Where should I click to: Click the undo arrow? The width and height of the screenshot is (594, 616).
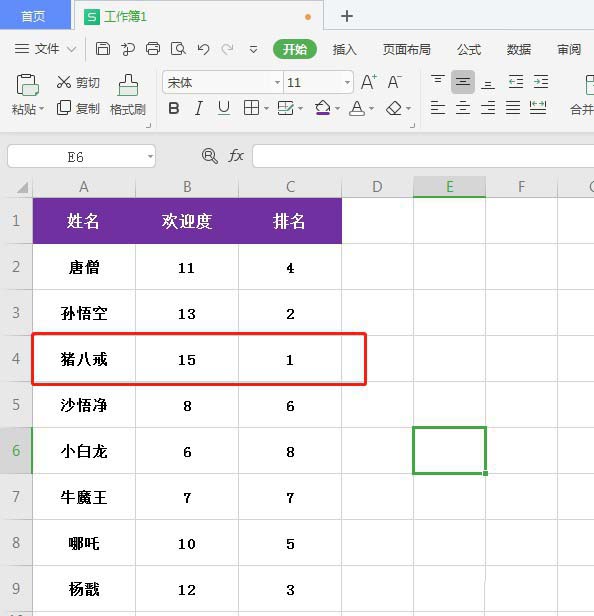click(203, 49)
